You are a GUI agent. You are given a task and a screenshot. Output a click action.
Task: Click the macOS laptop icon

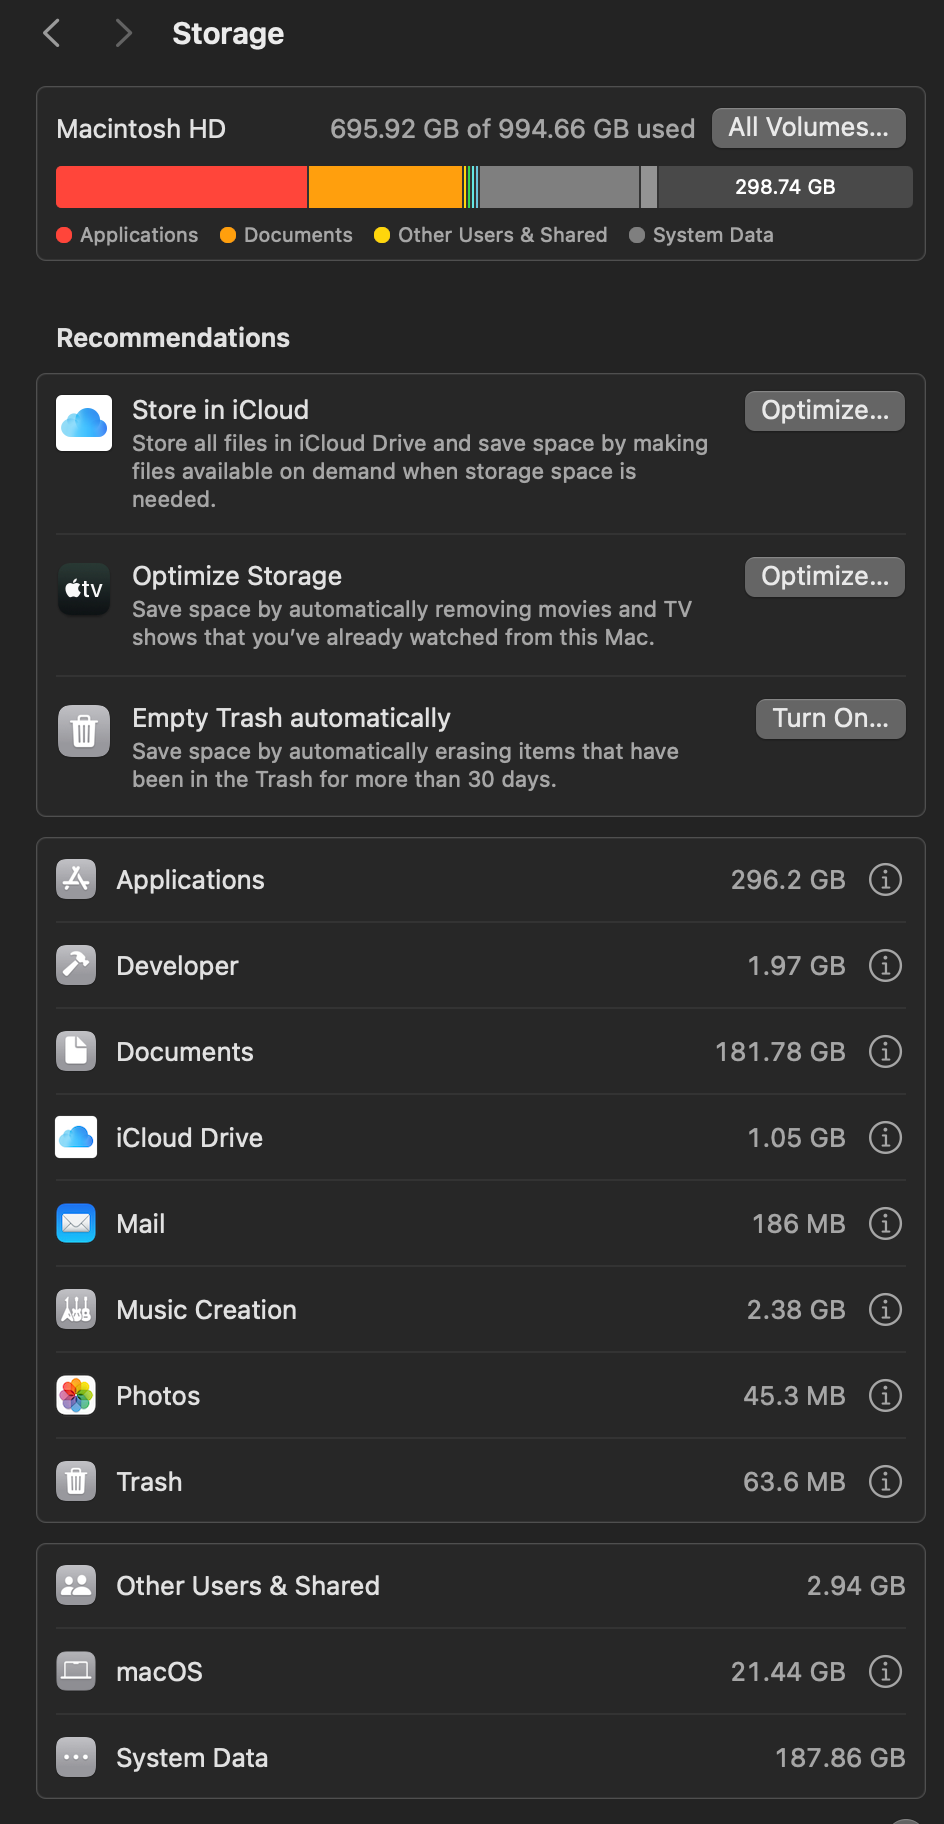pos(76,1671)
